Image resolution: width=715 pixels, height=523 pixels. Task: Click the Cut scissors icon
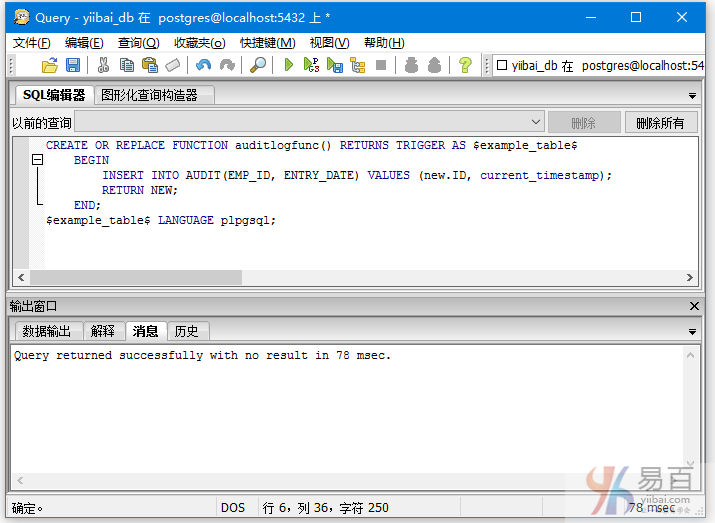click(x=103, y=65)
